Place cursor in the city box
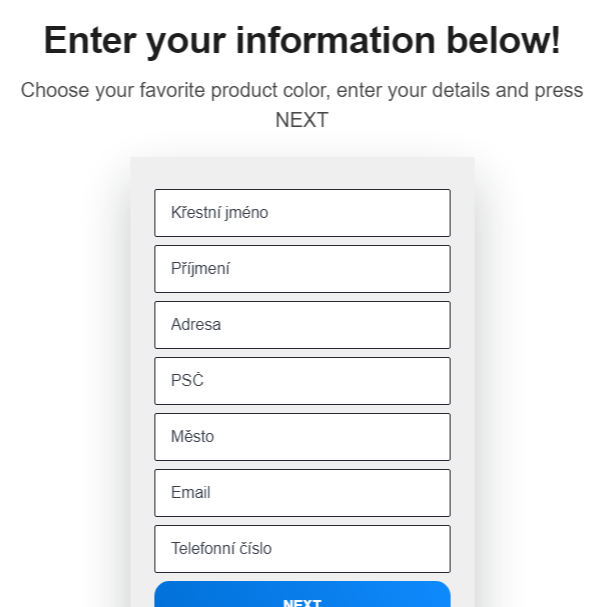Screen dimensions: 611x607 (x=302, y=437)
